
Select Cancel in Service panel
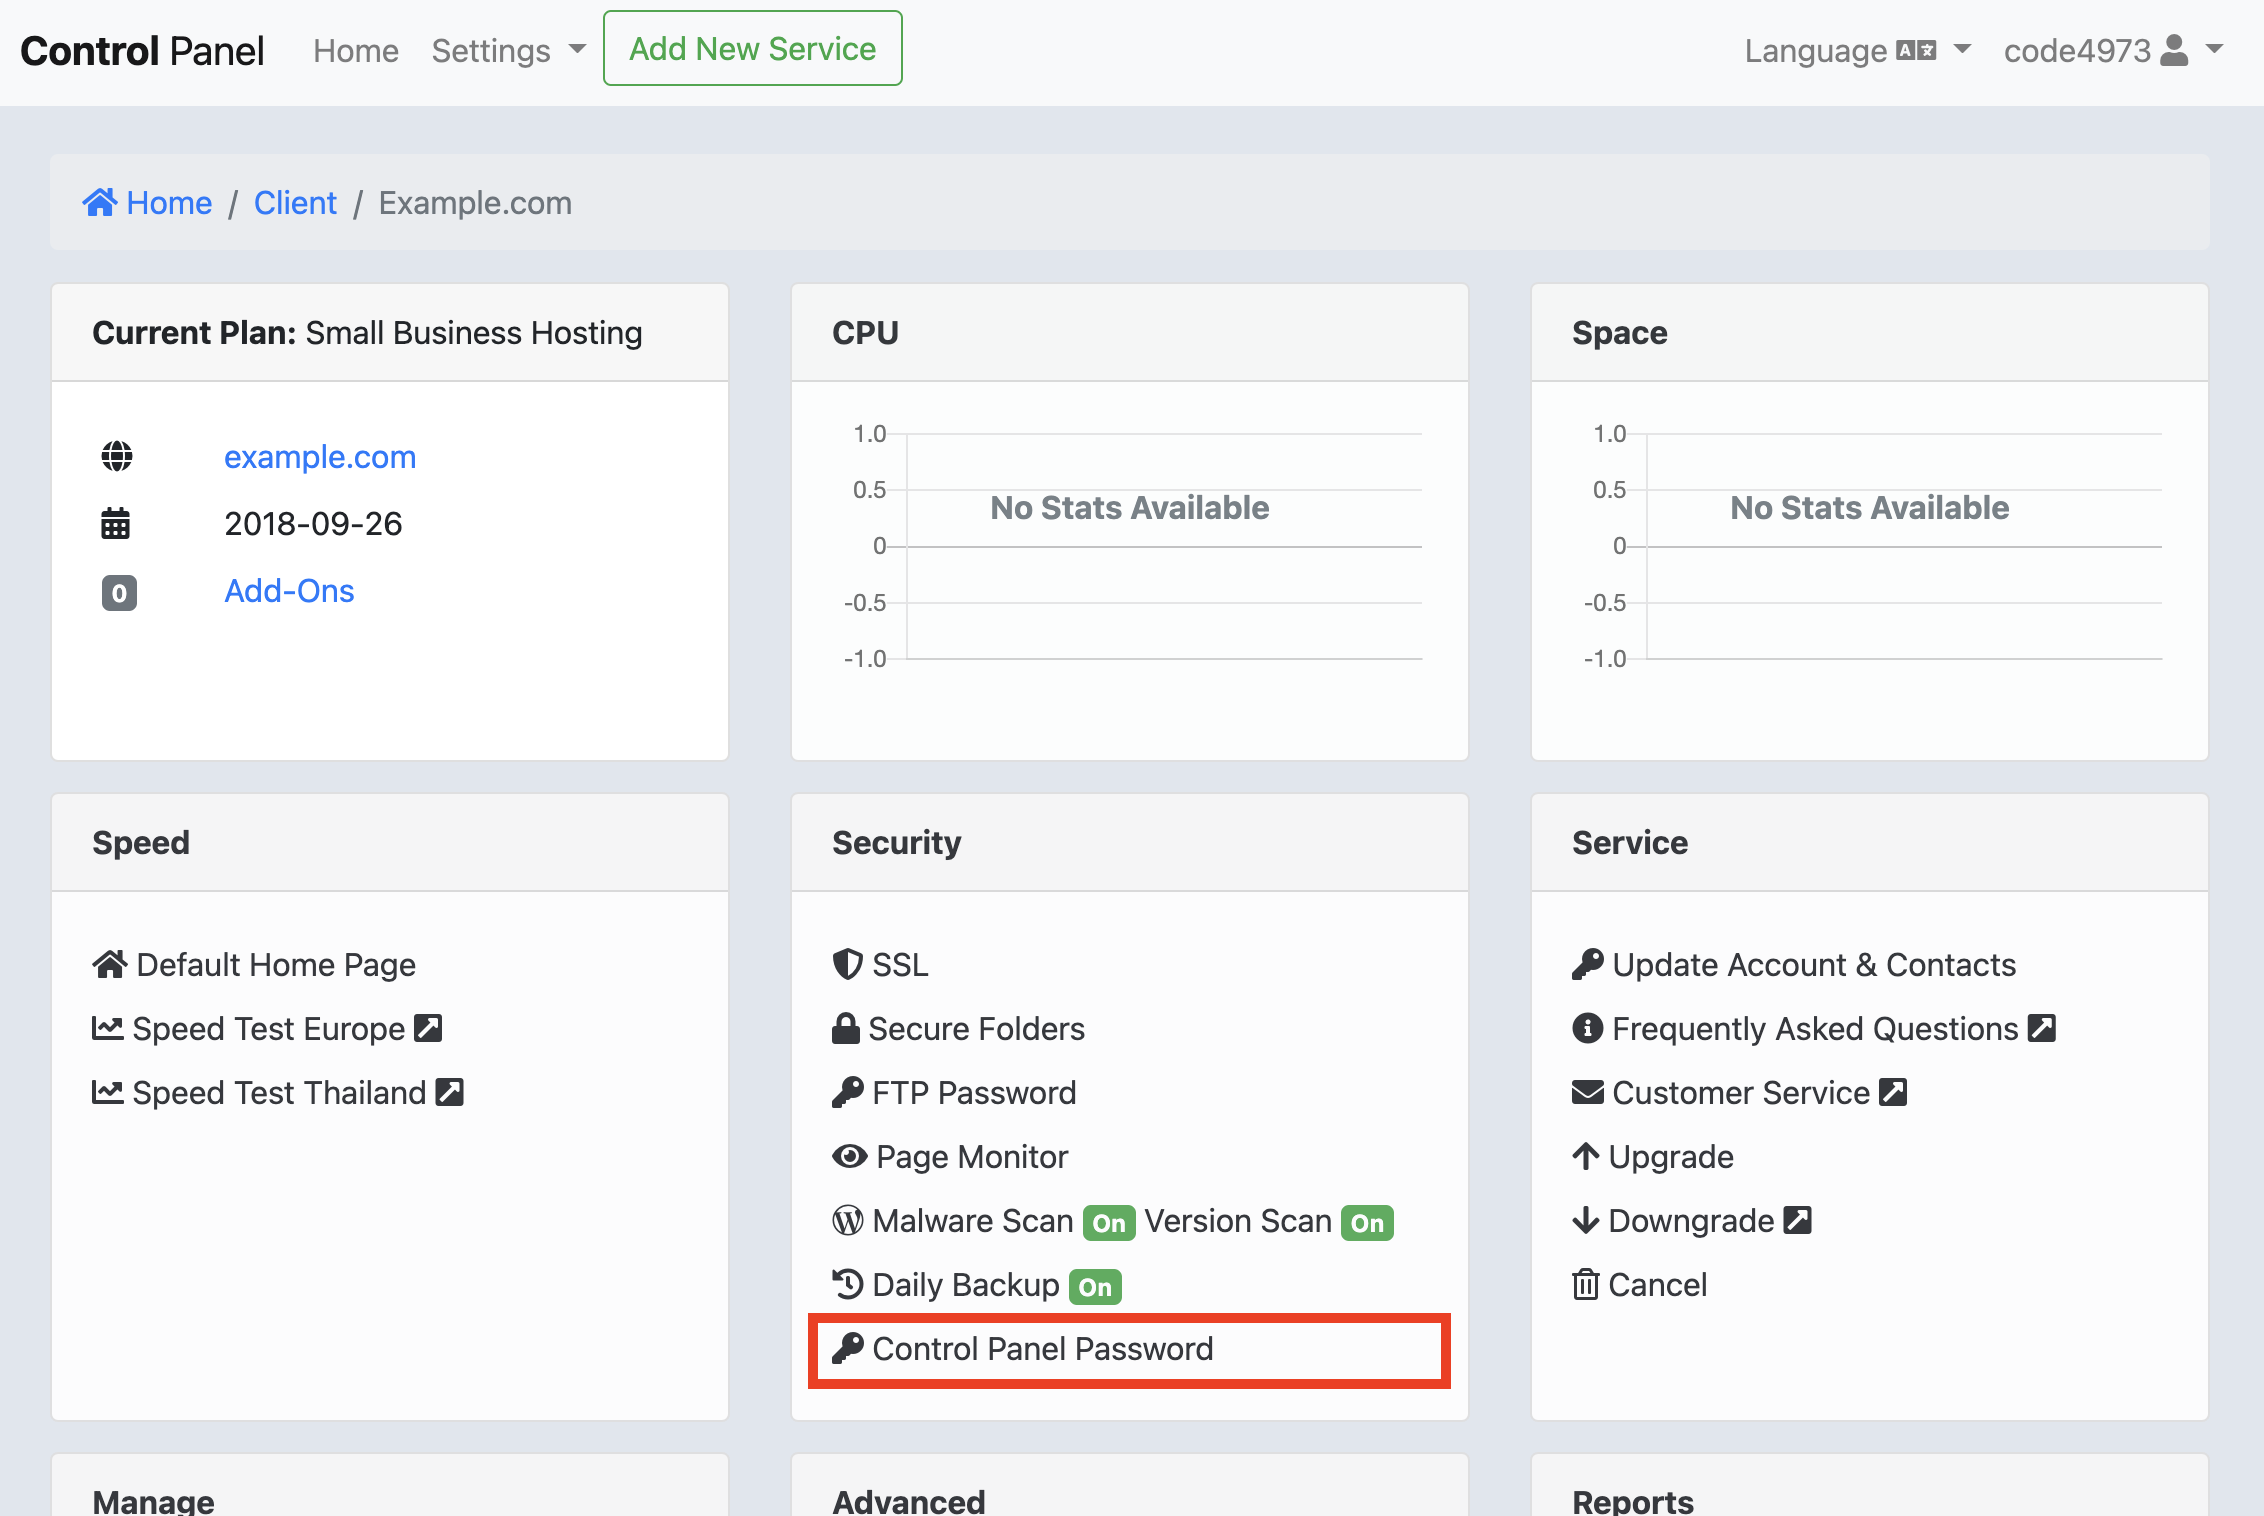point(1658,1284)
